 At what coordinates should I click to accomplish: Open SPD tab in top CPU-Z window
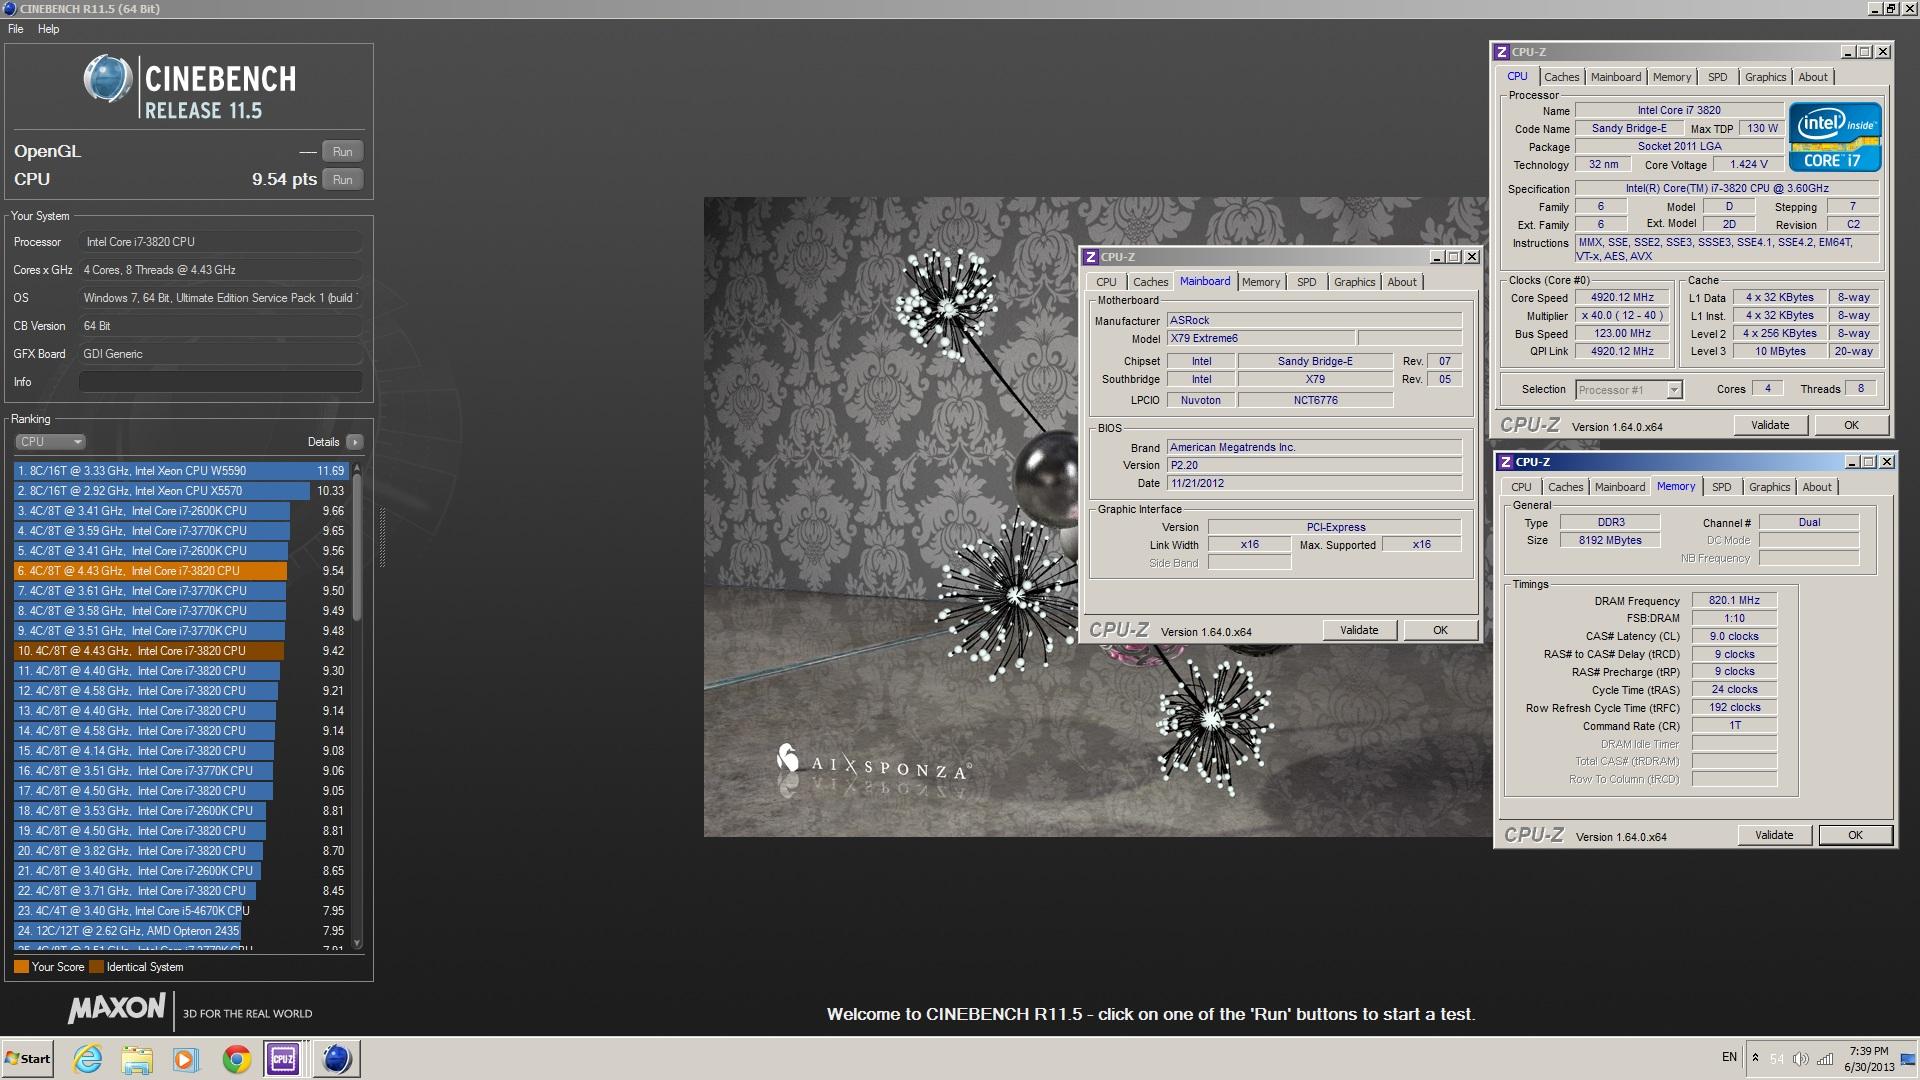pos(1717,77)
